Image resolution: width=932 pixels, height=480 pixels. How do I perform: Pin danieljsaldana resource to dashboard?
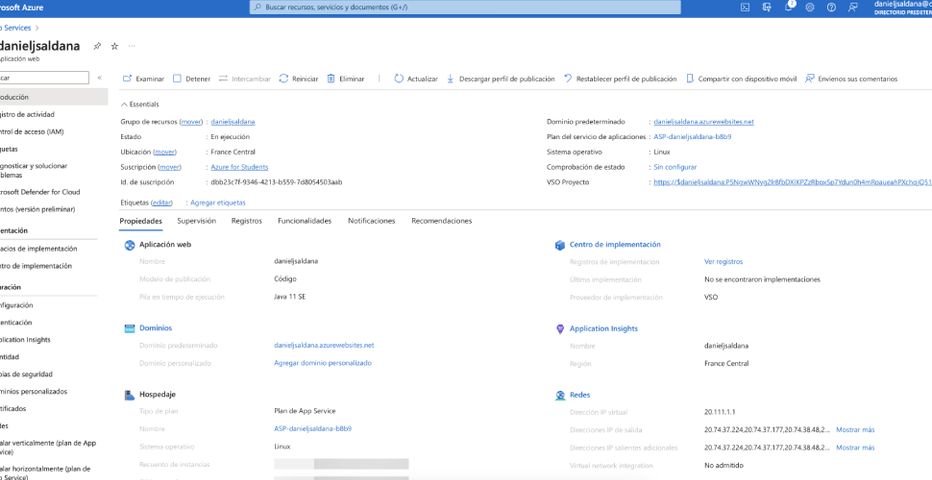click(97, 46)
